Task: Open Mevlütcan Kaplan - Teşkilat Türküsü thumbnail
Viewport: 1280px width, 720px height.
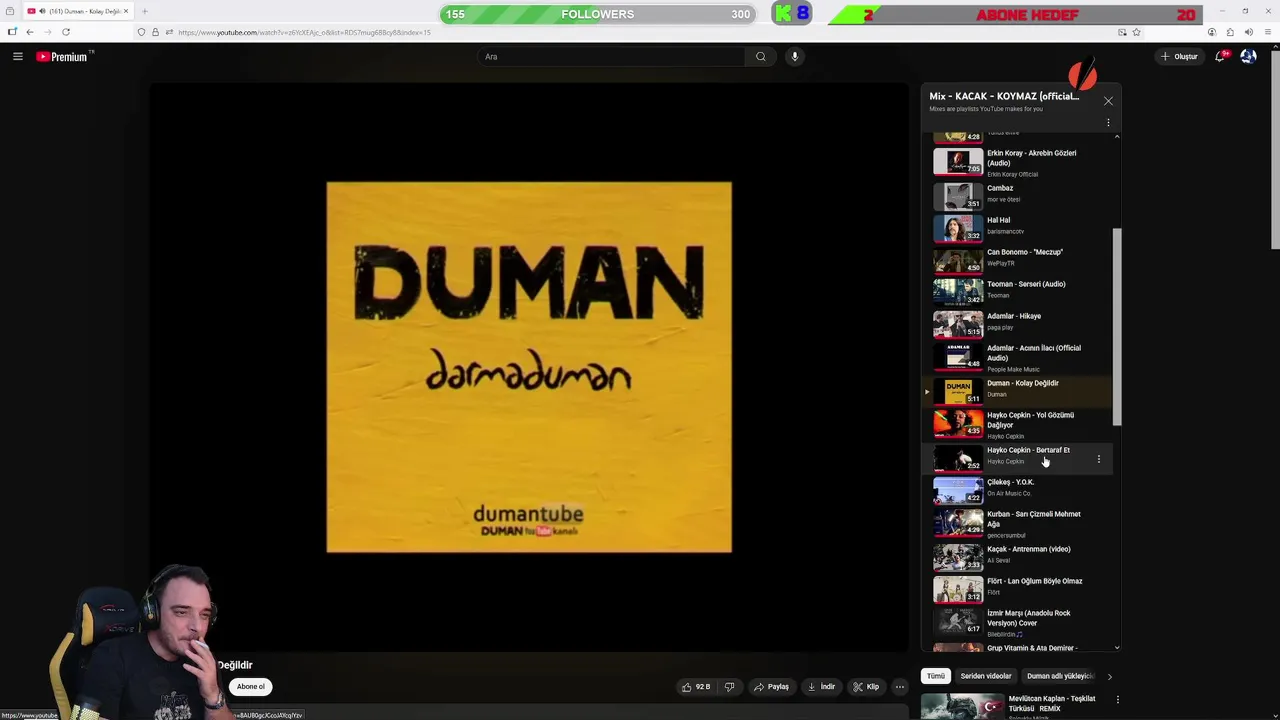Action: tap(962, 706)
